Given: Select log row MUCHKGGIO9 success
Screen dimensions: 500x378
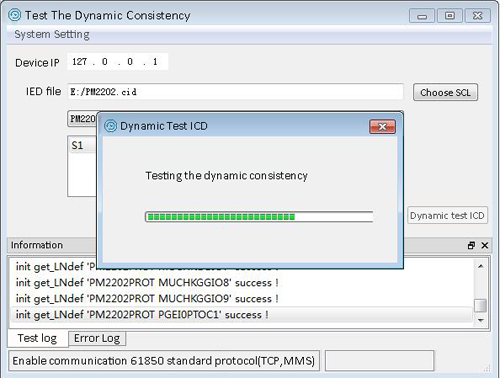Looking at the screenshot, I should point(242,299).
